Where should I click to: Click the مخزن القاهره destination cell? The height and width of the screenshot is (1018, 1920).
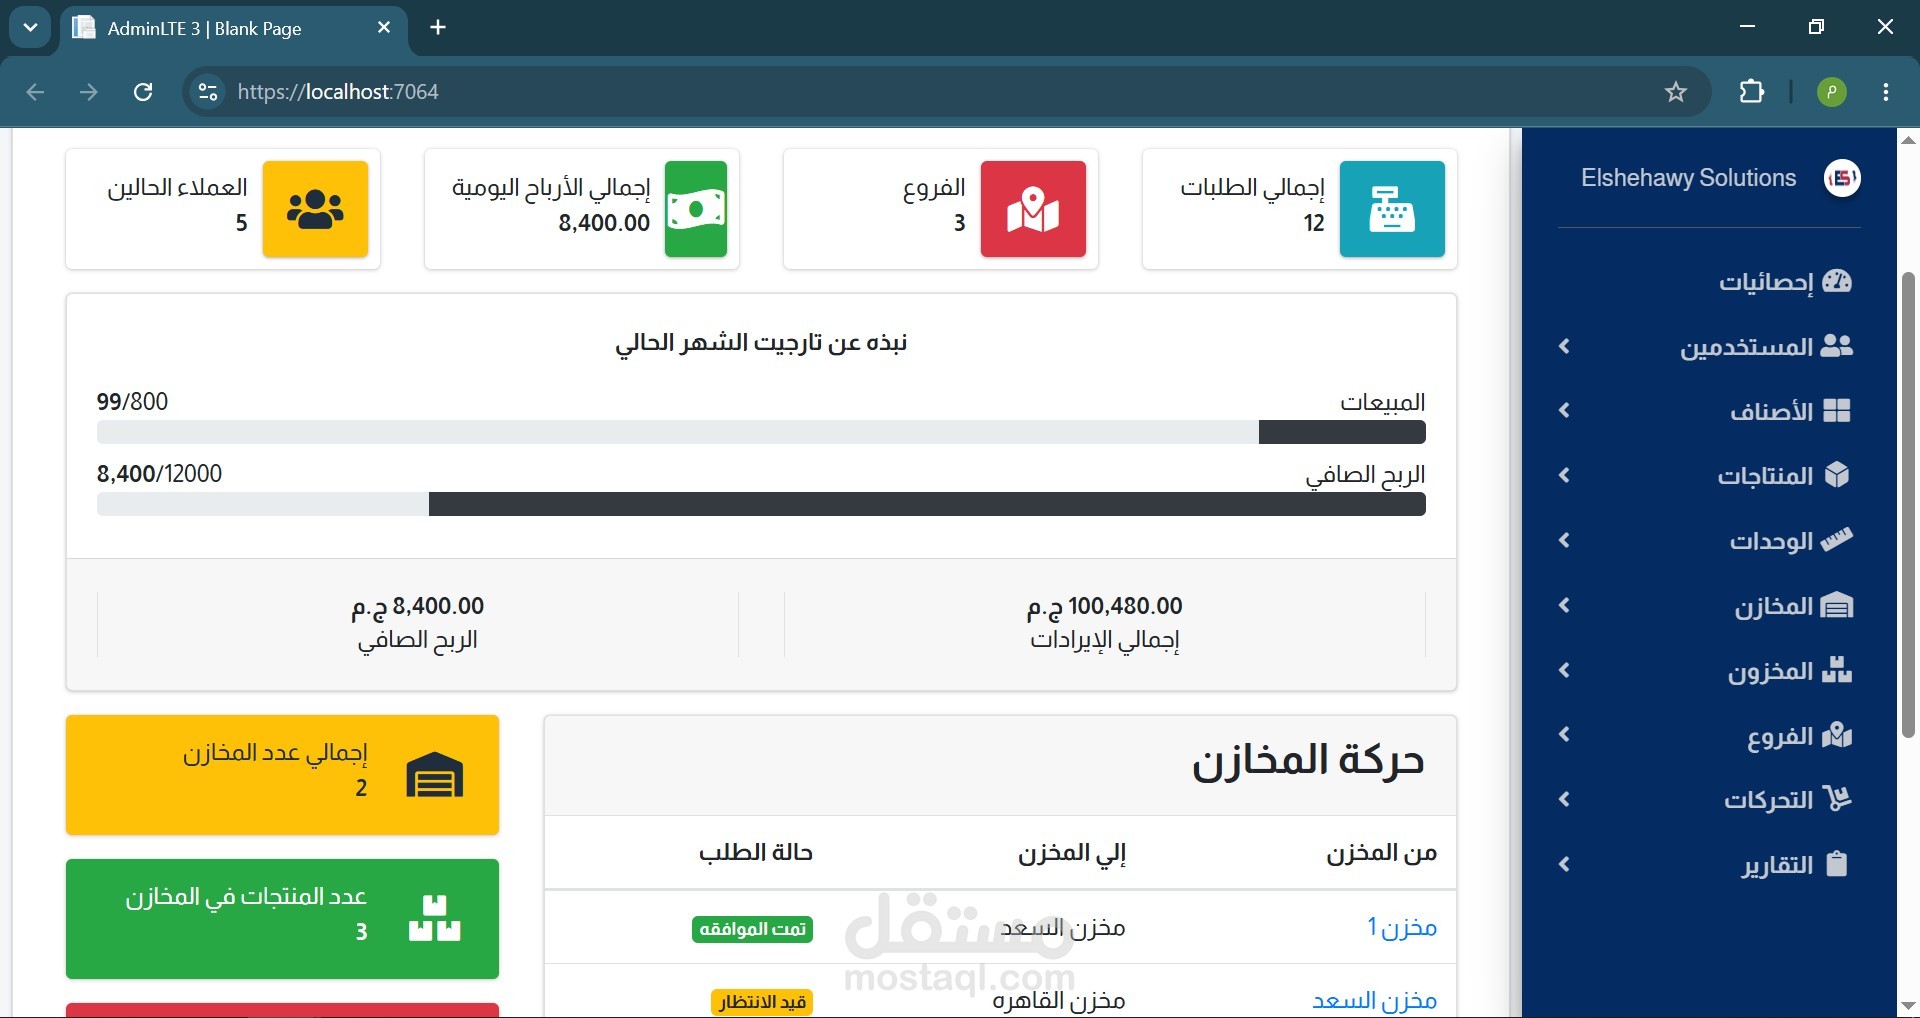pyautogui.click(x=1059, y=1001)
